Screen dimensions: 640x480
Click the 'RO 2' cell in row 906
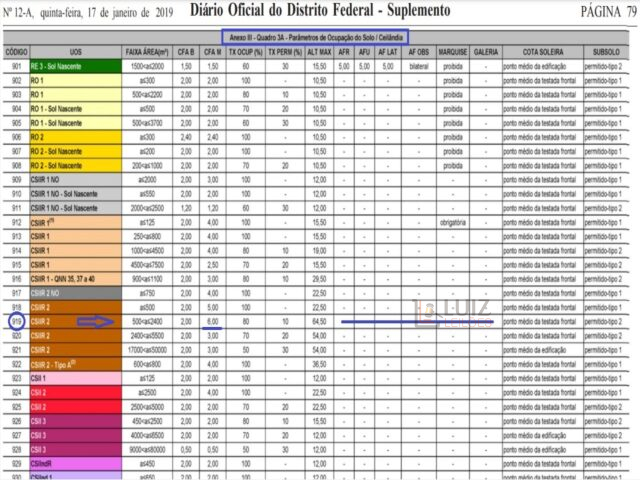click(x=76, y=137)
